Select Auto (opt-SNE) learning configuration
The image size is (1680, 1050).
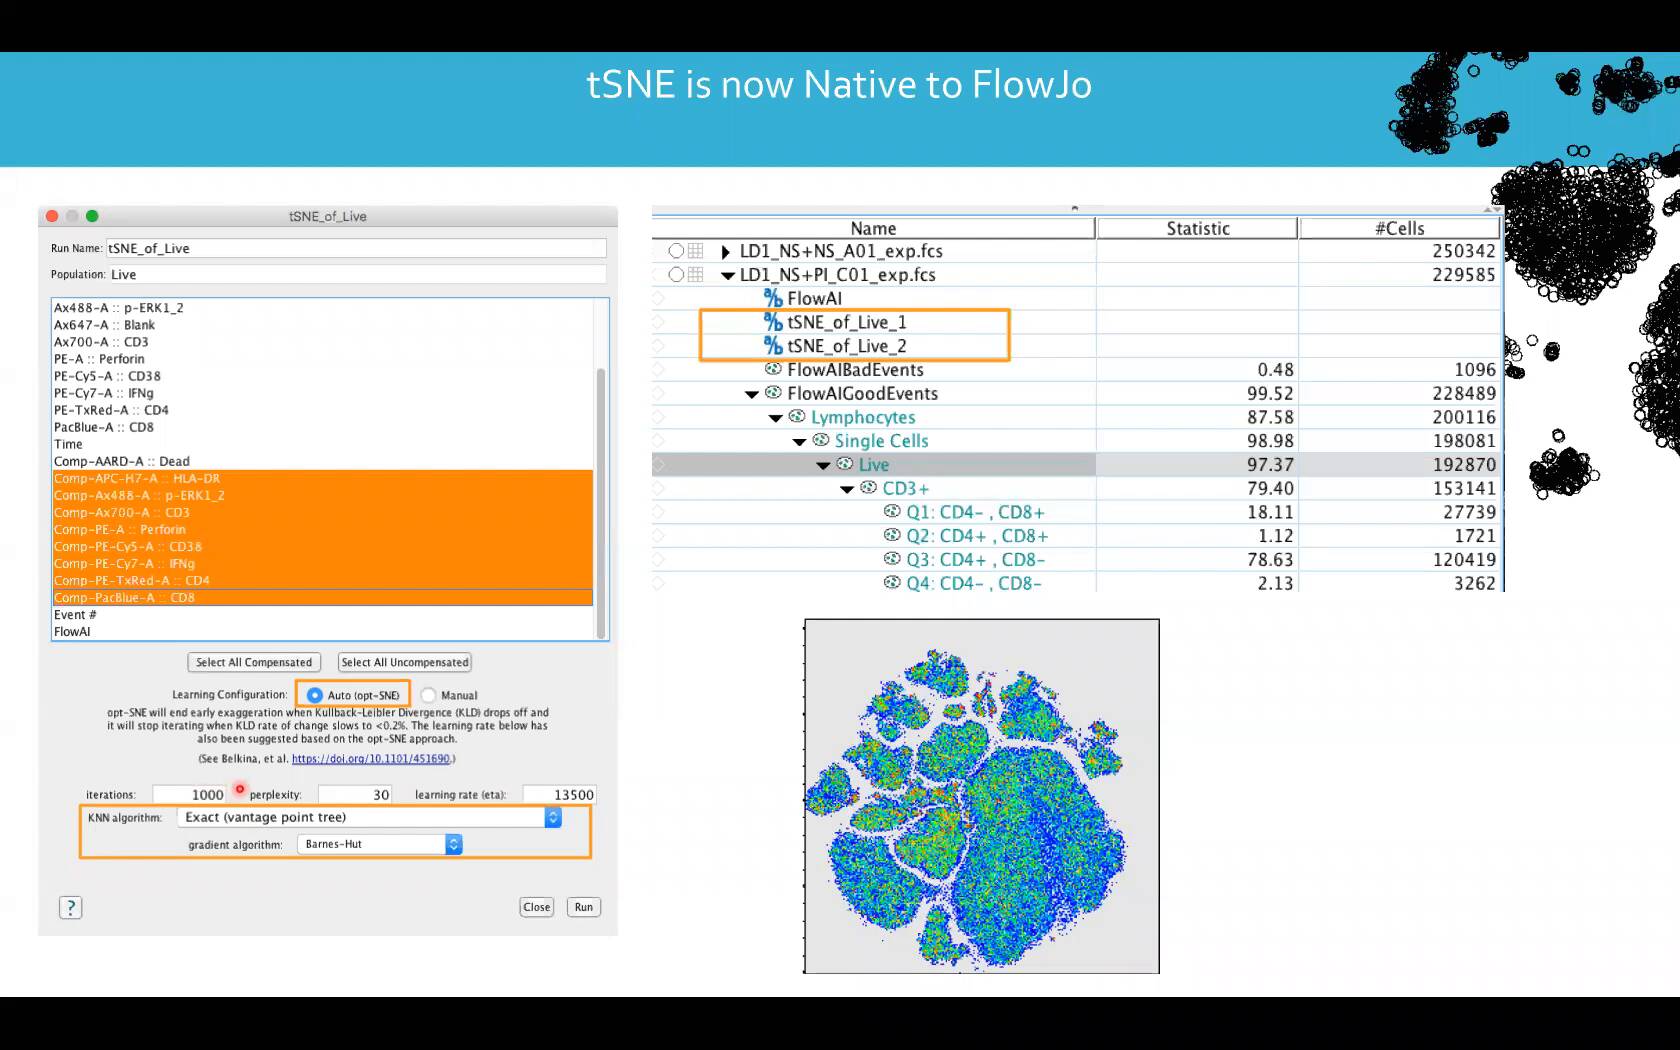click(x=315, y=695)
